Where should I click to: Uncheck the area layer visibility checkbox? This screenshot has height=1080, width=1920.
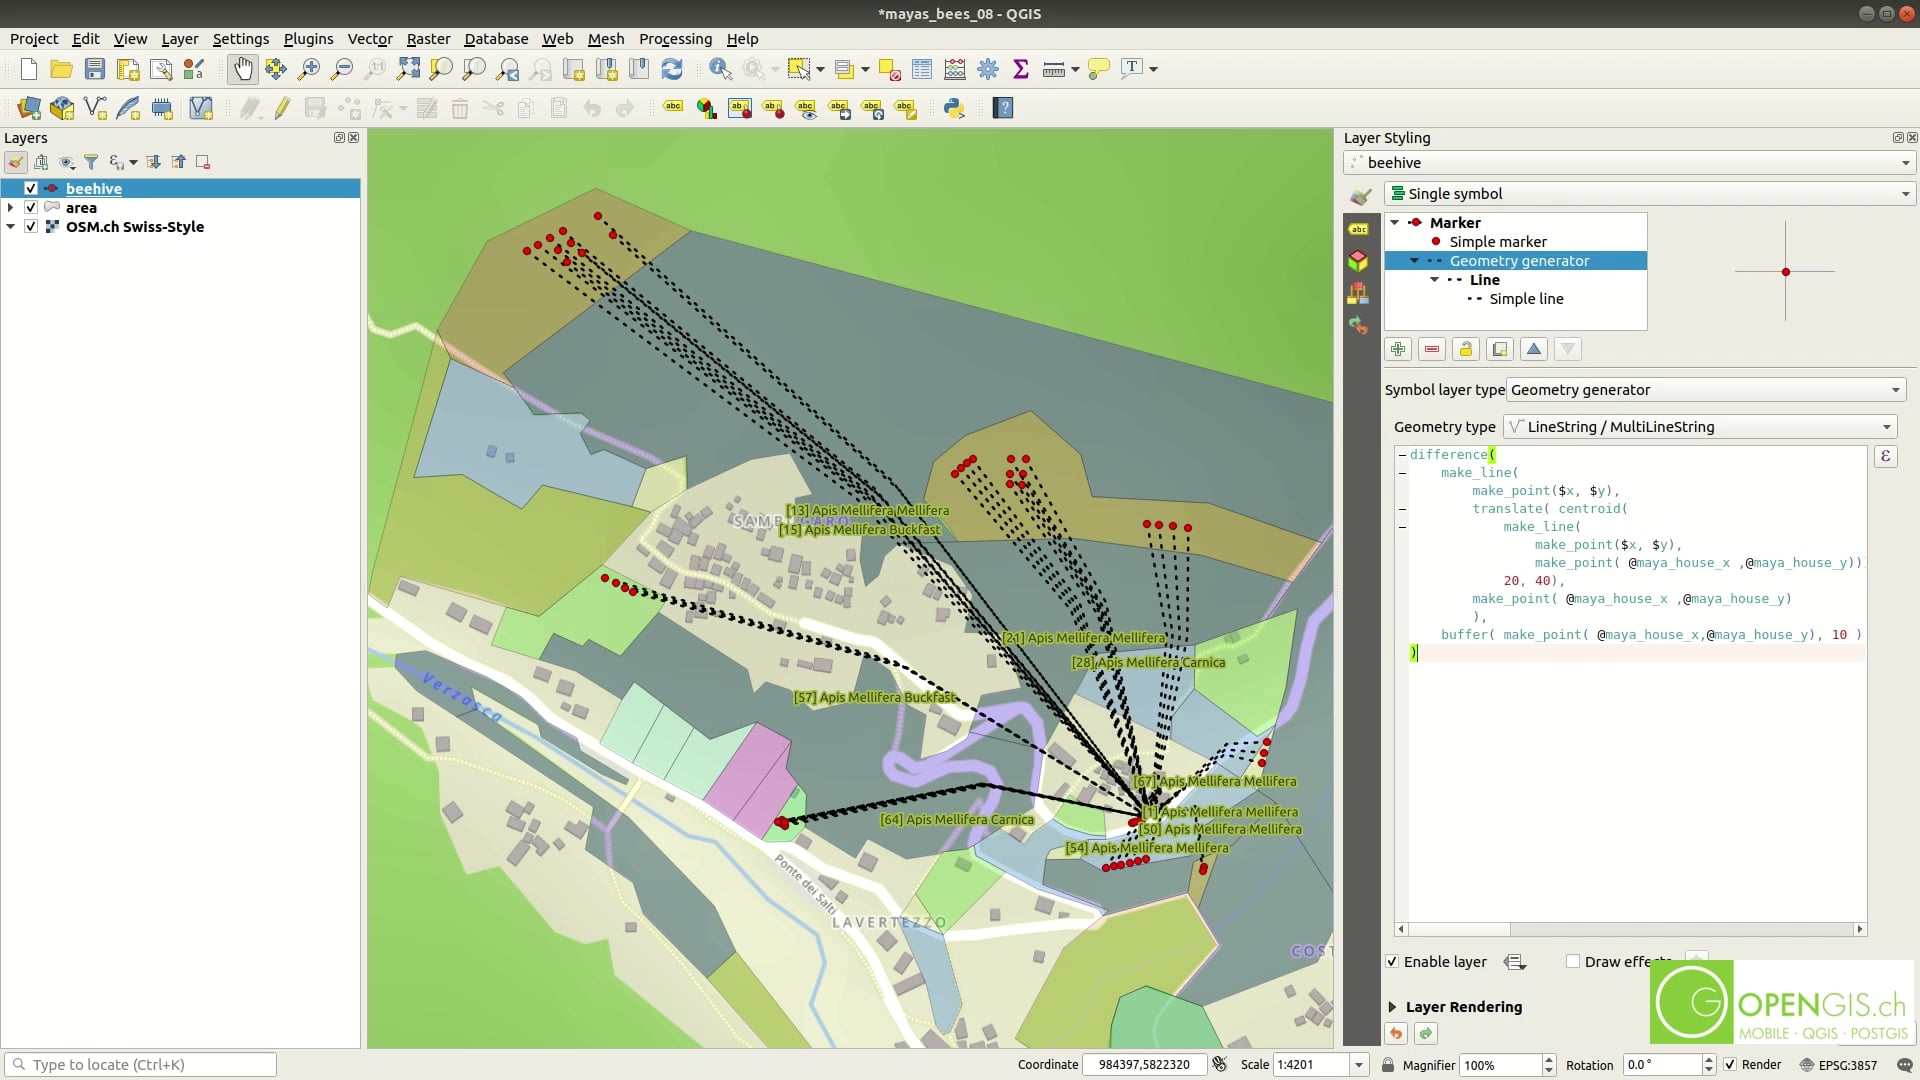click(31, 207)
